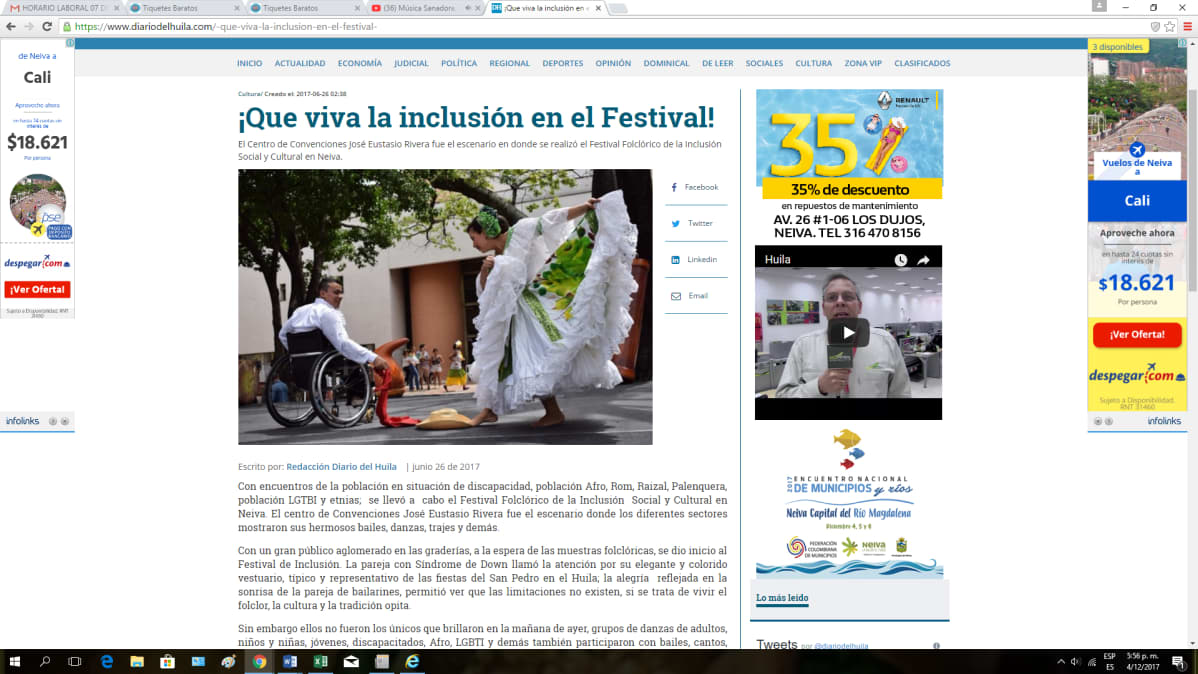Go to the POLÍTICA section
Image resolution: width=1198 pixels, height=674 pixels.
(x=458, y=63)
